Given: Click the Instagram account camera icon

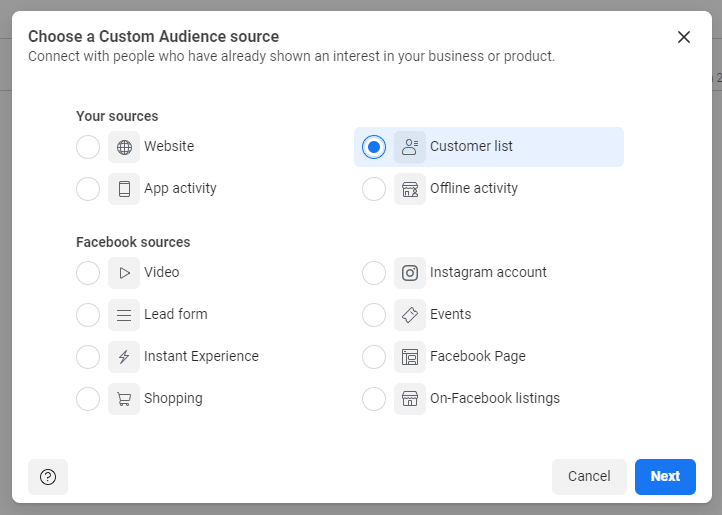Looking at the screenshot, I should click(x=410, y=273).
